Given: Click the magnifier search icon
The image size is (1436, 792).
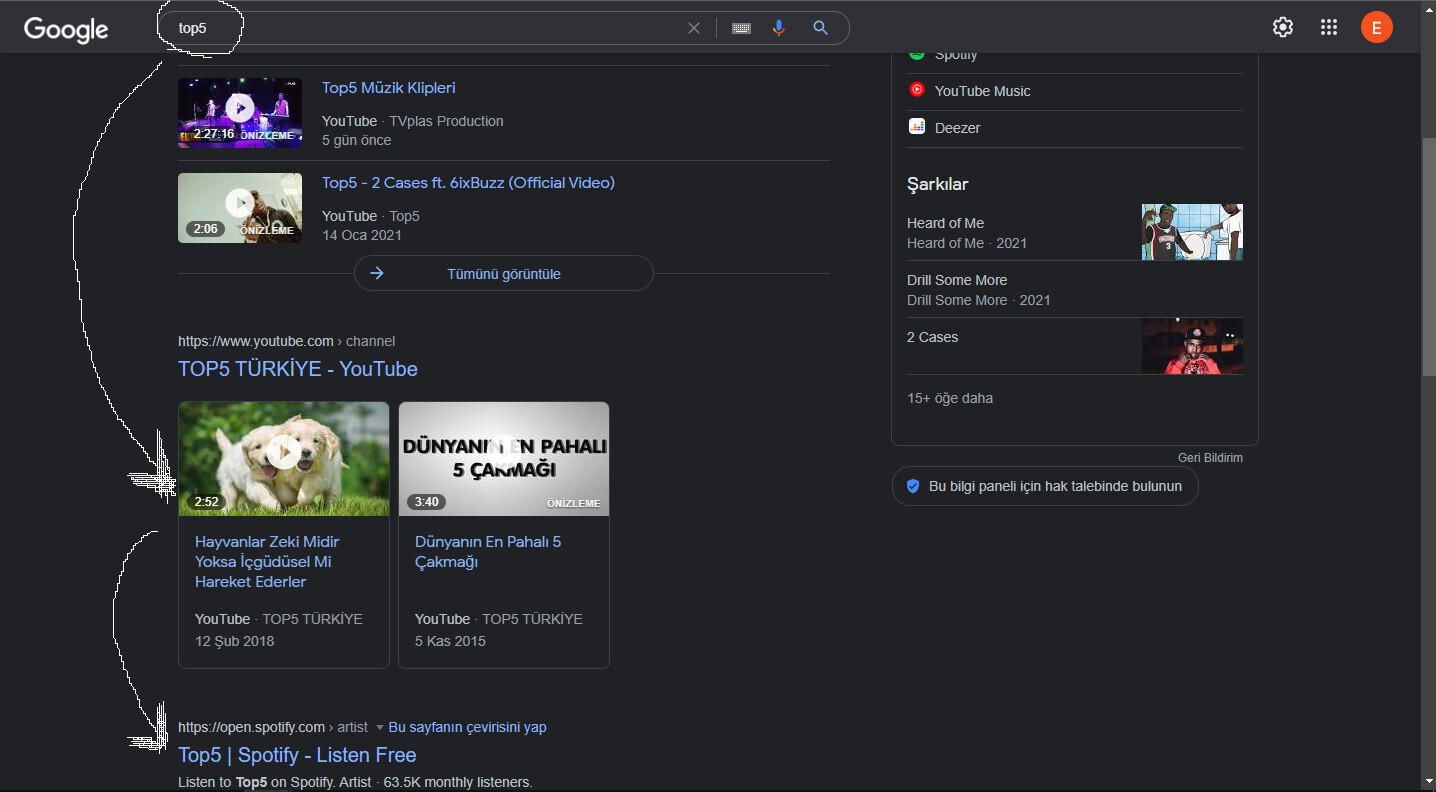Looking at the screenshot, I should click(x=820, y=28).
